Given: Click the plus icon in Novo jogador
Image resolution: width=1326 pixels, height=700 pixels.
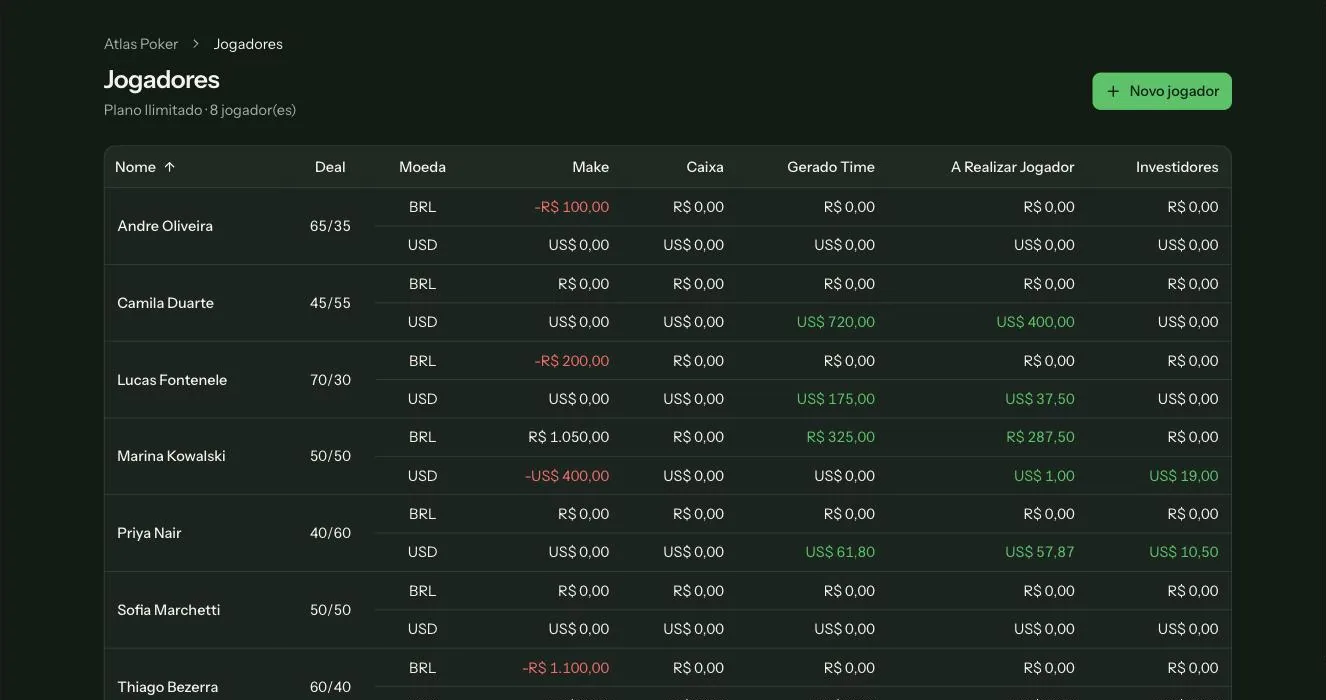Looking at the screenshot, I should coord(1113,91).
